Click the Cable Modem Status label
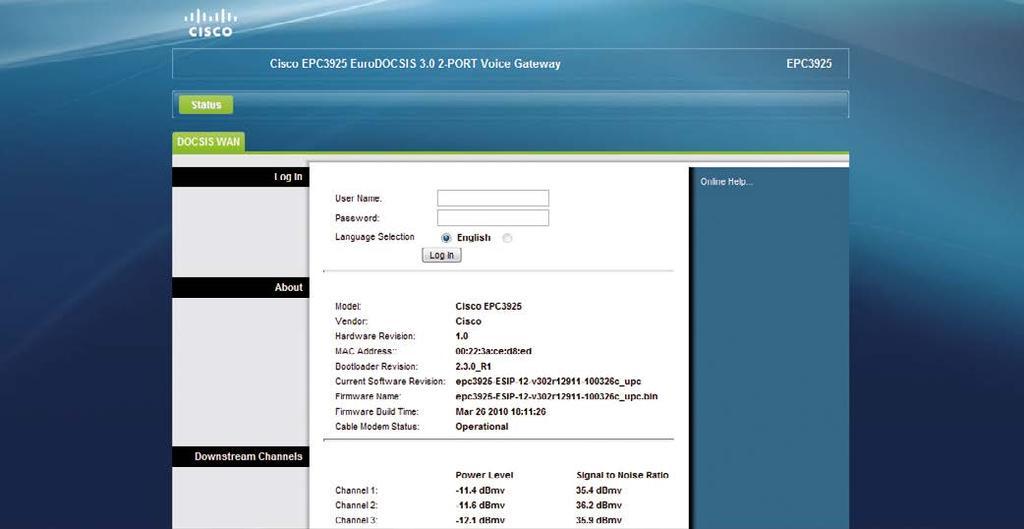 click(377, 427)
